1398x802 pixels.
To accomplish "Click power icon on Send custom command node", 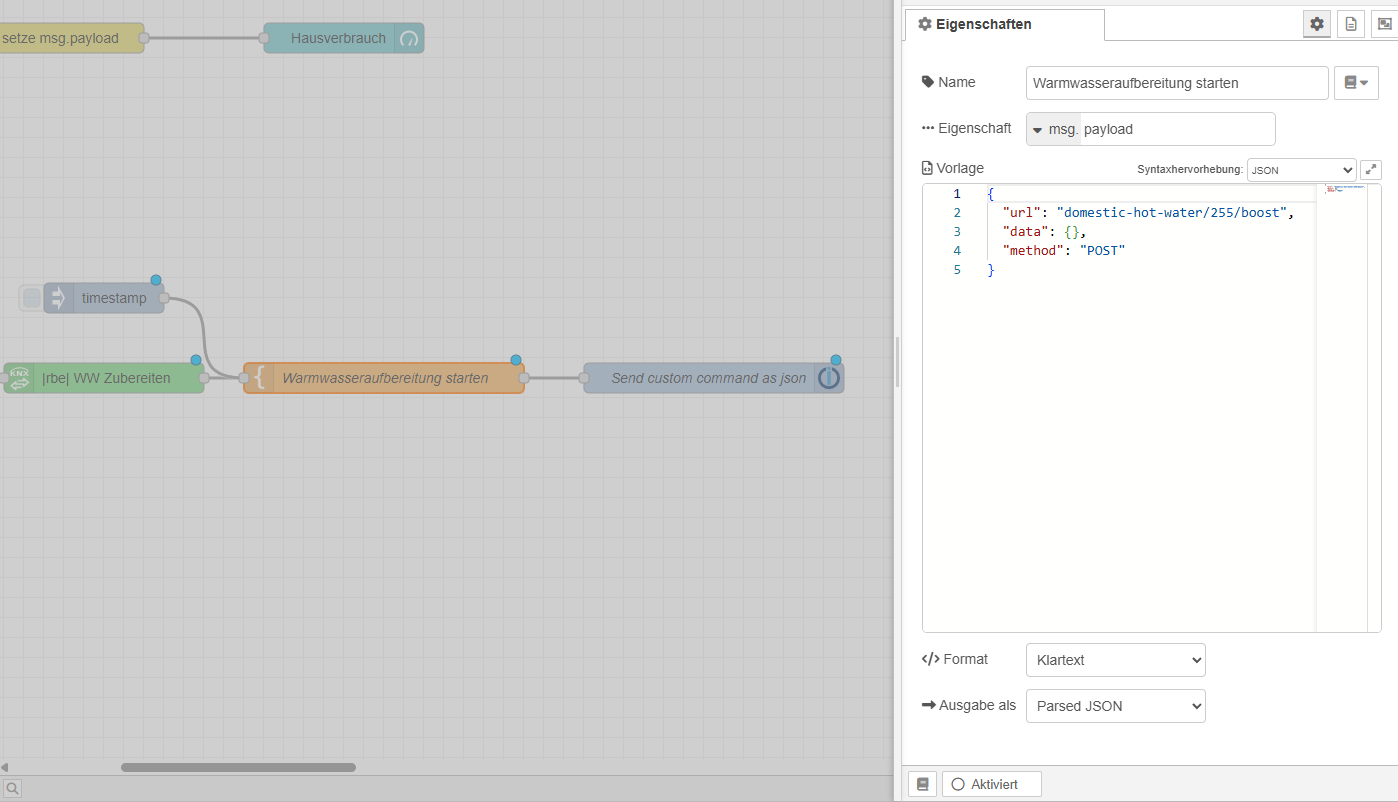I will 829,378.
